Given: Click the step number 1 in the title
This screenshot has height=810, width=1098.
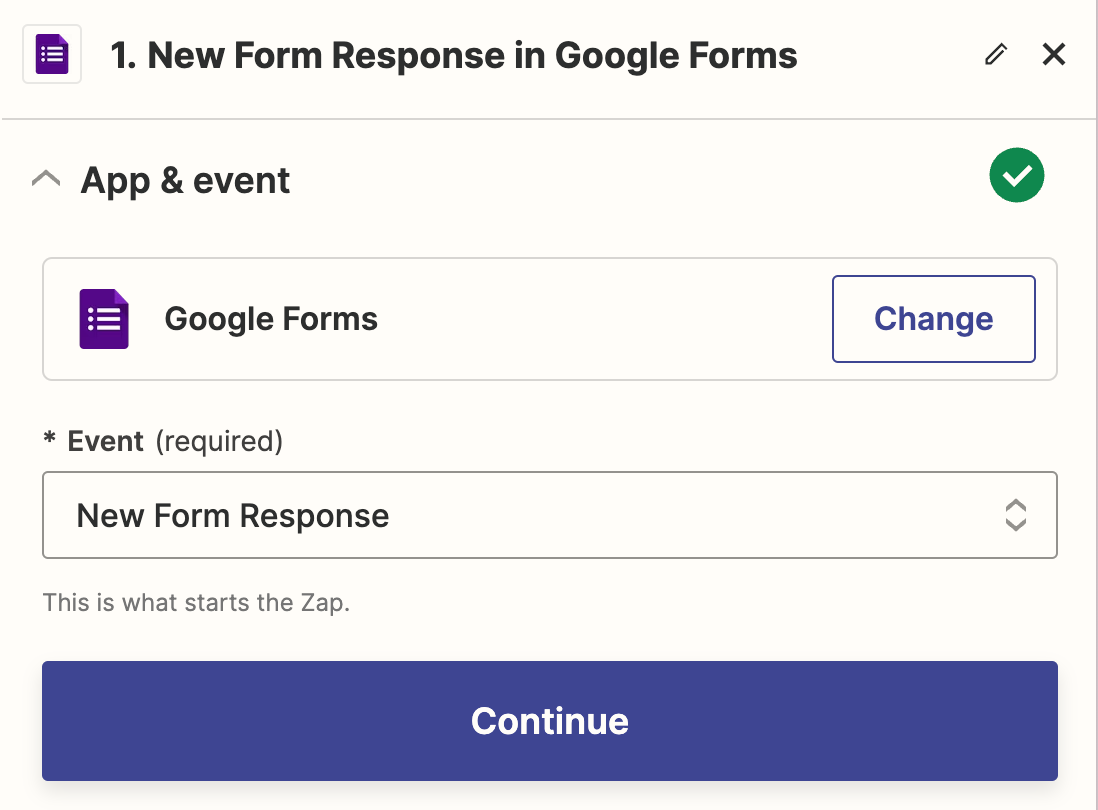Looking at the screenshot, I should 122,56.
